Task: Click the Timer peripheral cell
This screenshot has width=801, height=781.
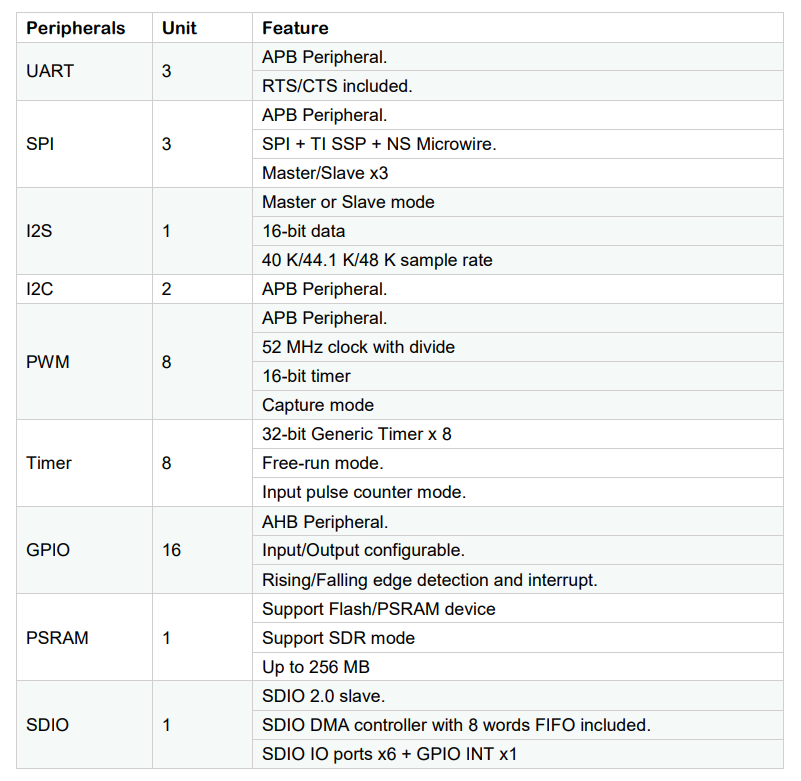Action: [x=84, y=463]
